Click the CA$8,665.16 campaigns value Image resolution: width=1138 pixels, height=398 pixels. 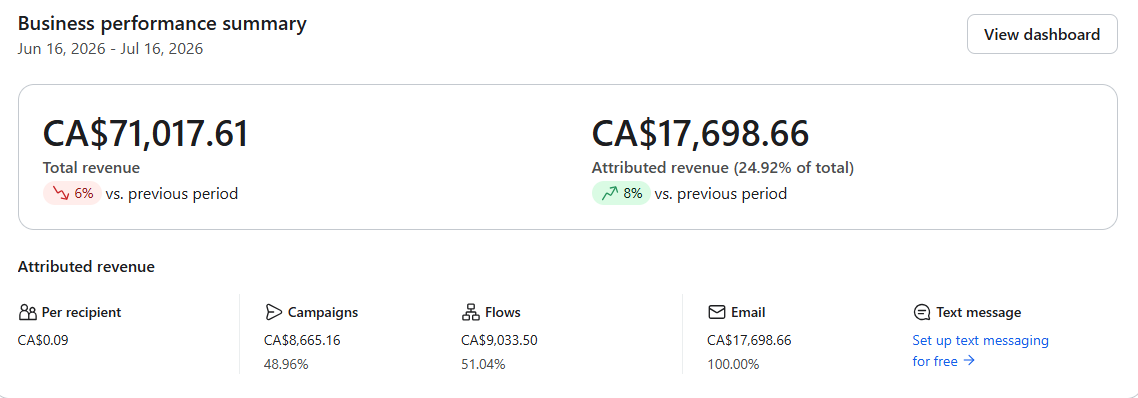[302, 340]
